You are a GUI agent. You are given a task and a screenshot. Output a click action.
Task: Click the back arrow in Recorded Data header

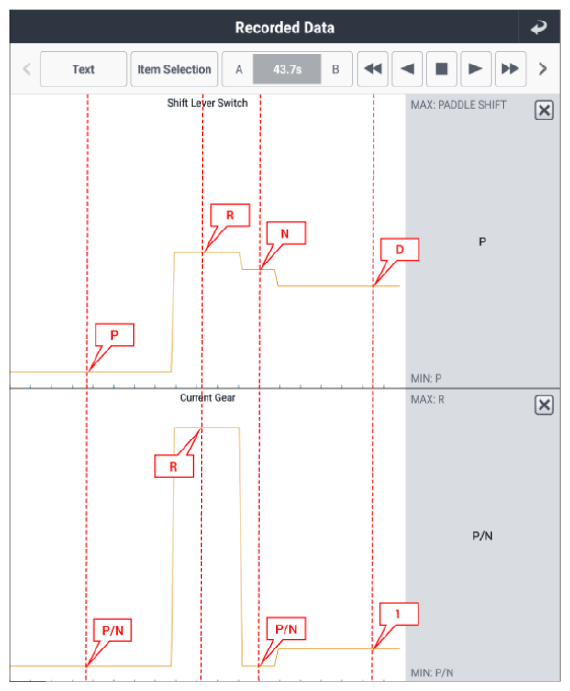[539, 27]
